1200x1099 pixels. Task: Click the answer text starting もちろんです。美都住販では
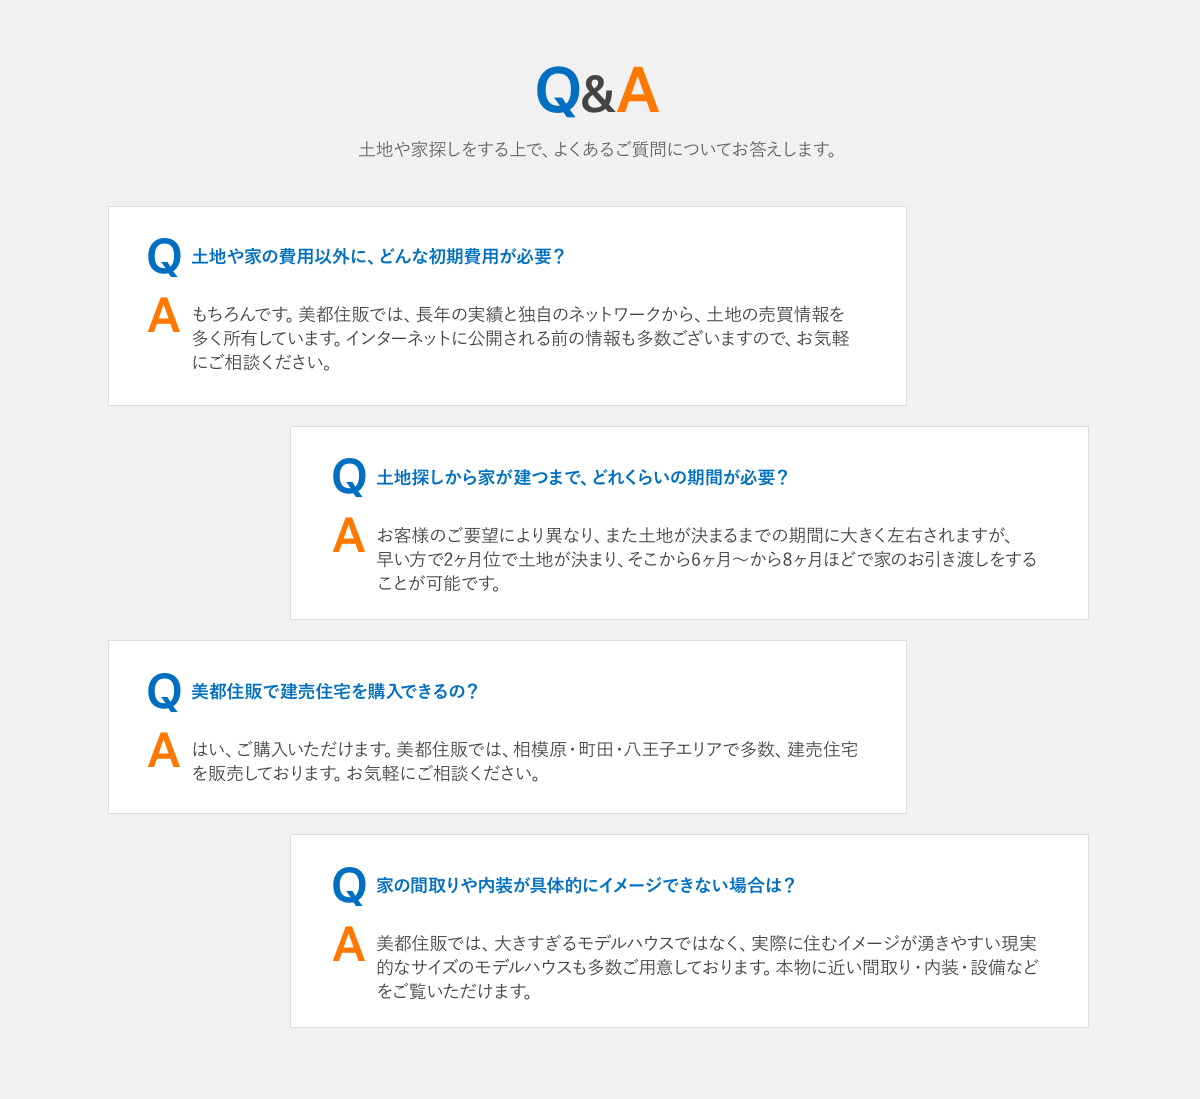pos(521,338)
